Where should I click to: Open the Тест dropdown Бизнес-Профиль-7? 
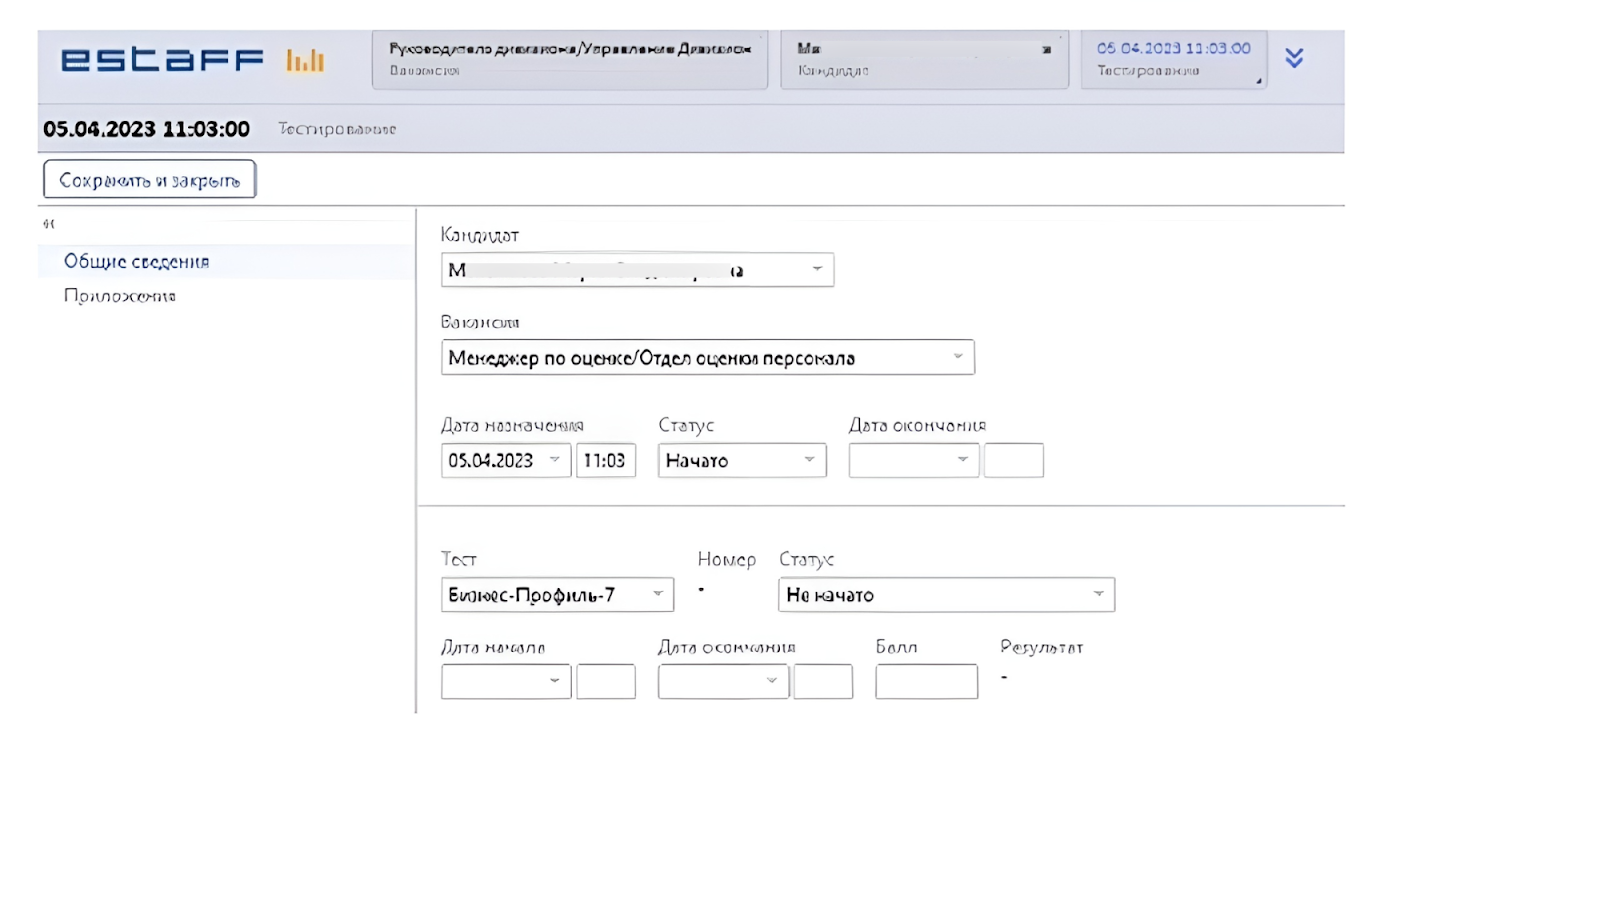click(x=557, y=595)
